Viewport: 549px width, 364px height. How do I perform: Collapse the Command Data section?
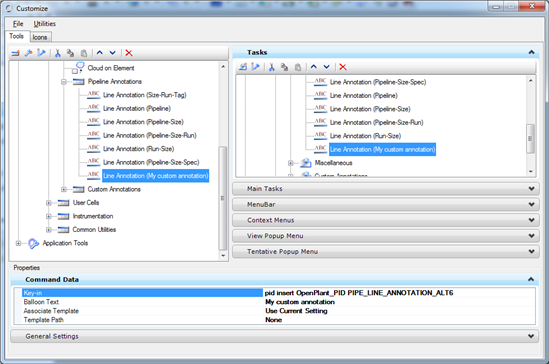coord(531,279)
